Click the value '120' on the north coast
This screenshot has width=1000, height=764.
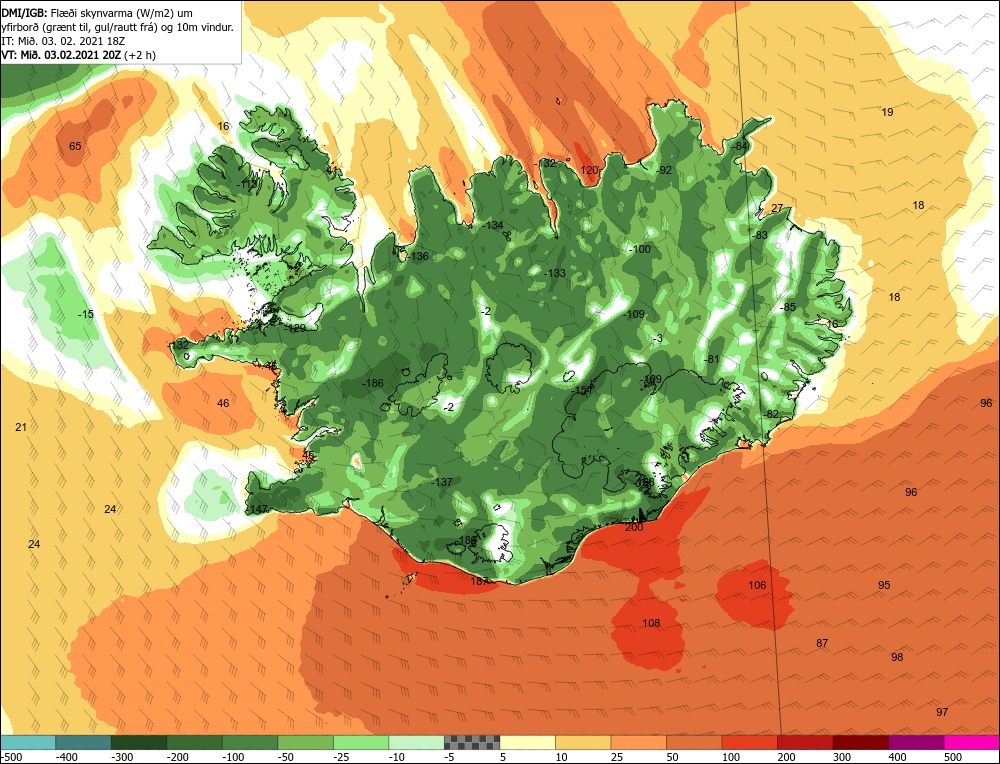coord(589,170)
